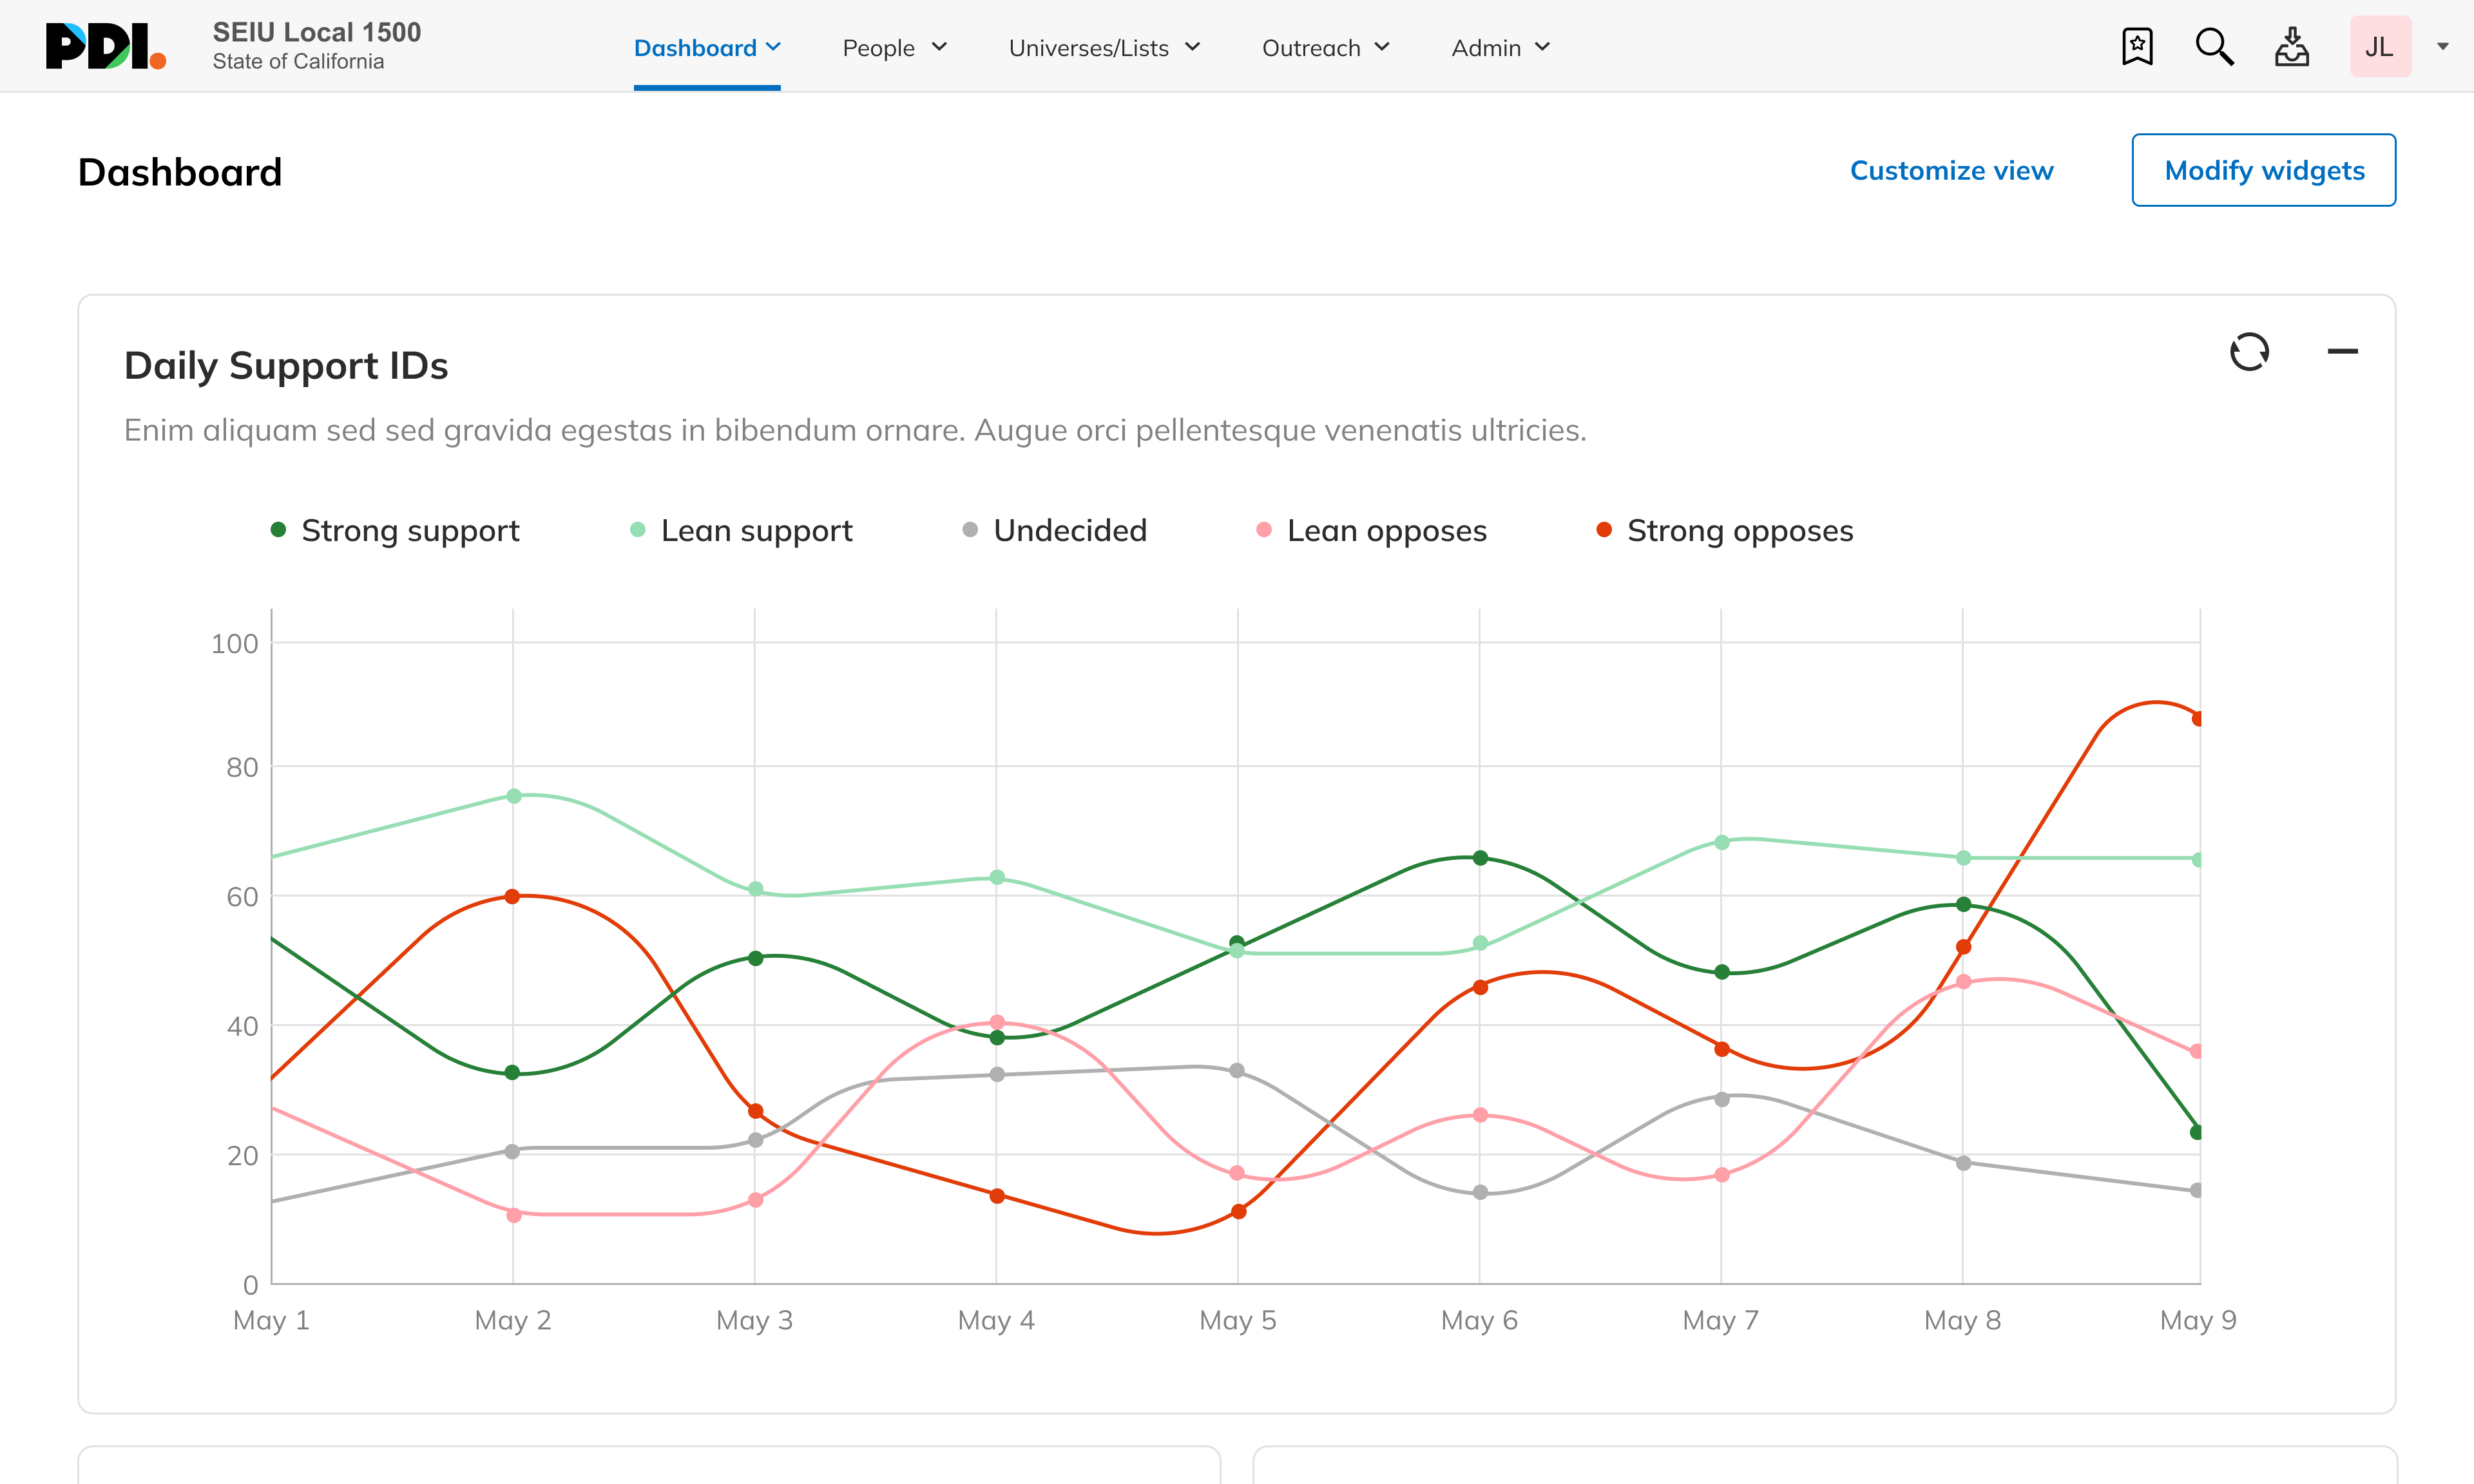Collapse the Daily Support IDs widget
Screen dimensions: 2474x1484
click(2342, 351)
